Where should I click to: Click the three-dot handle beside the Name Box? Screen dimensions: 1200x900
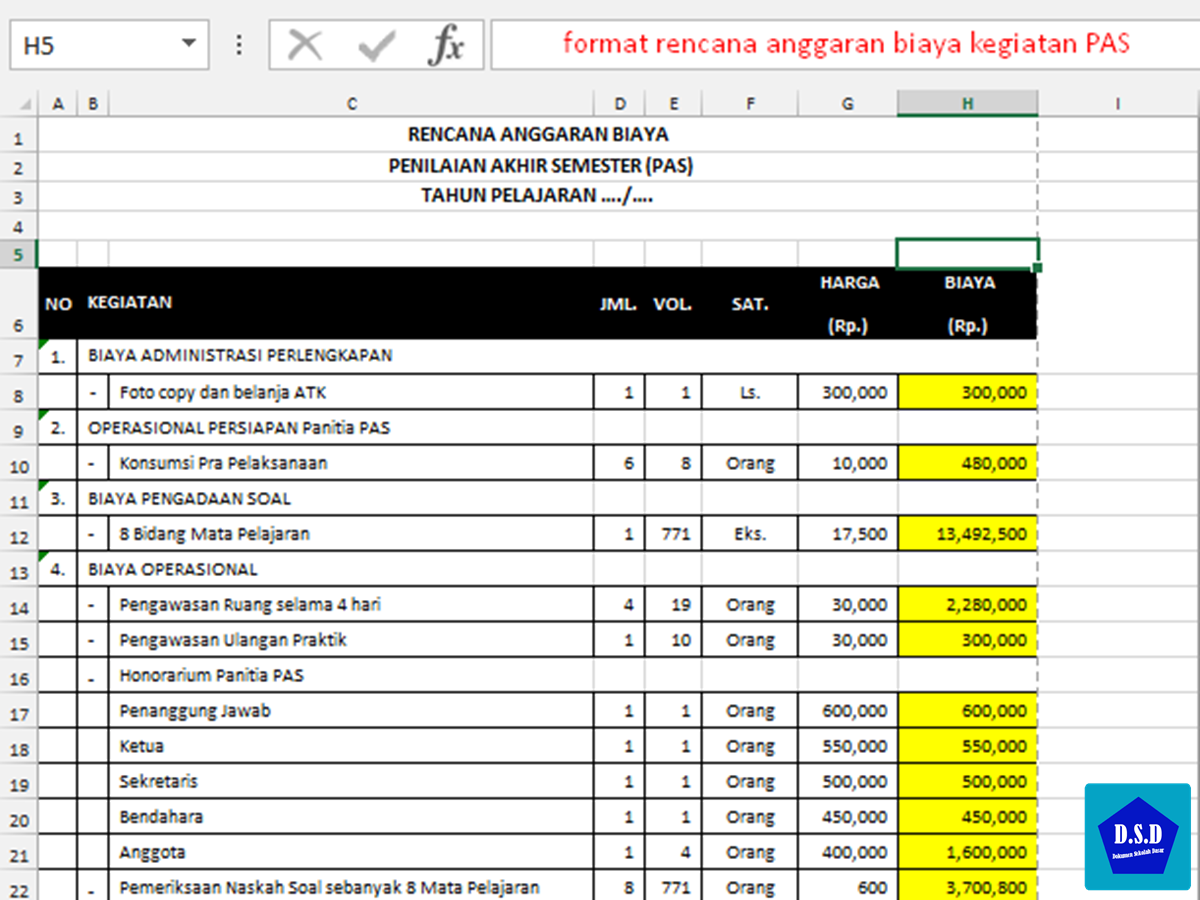(x=238, y=45)
